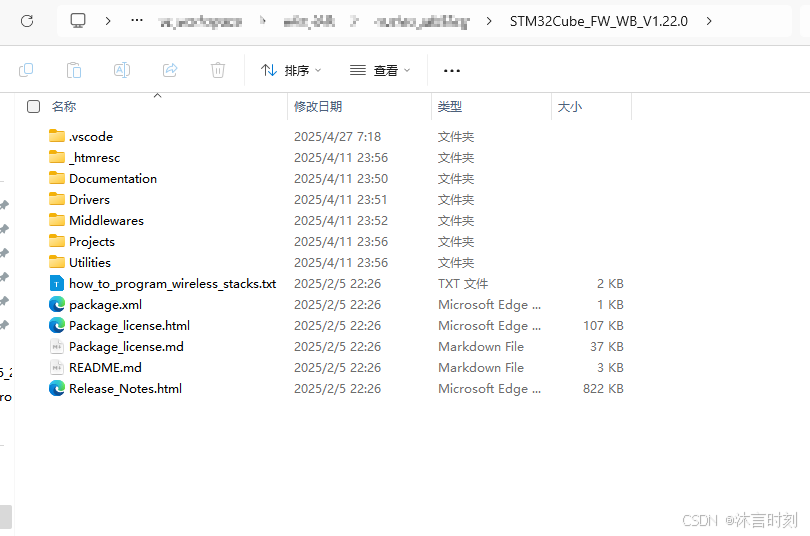
Task: Sort by the 名称 column header
Action: click(x=64, y=106)
